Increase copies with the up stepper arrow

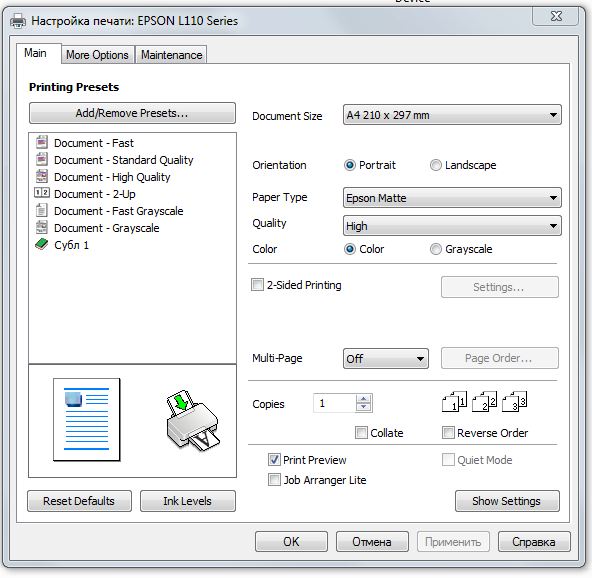point(364,399)
